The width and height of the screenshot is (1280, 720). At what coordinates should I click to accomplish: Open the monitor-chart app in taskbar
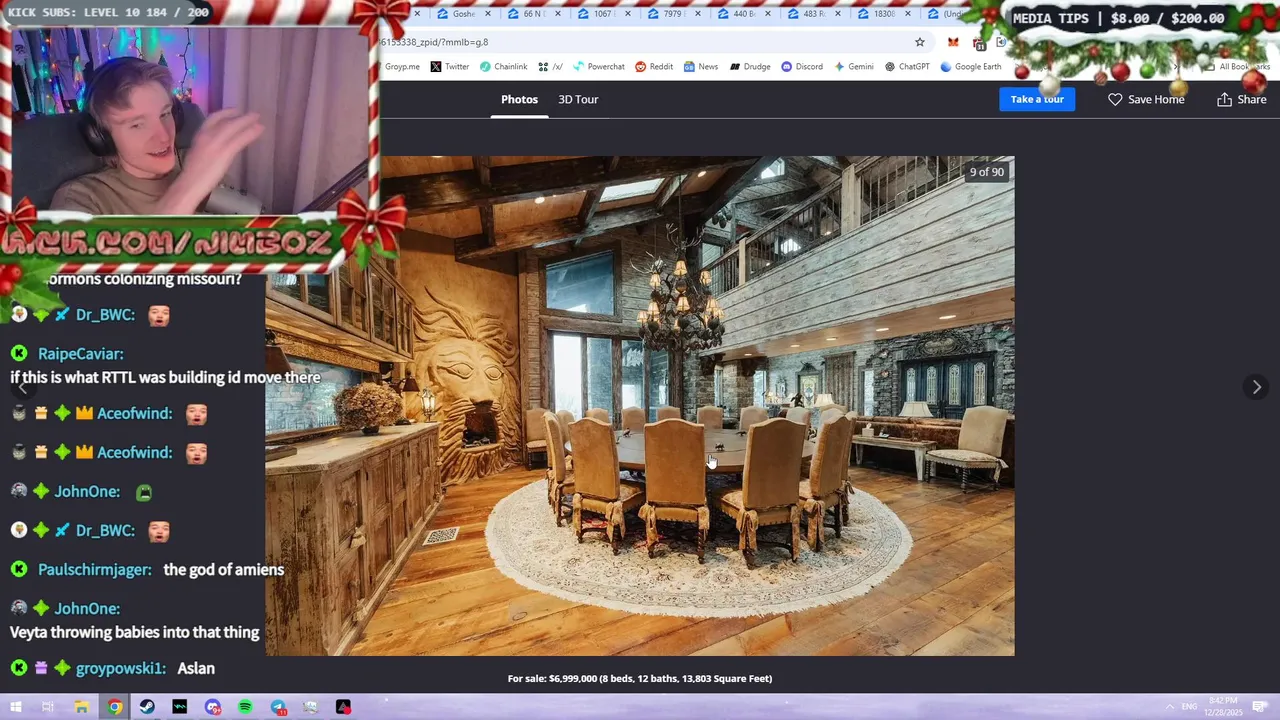click(310, 707)
